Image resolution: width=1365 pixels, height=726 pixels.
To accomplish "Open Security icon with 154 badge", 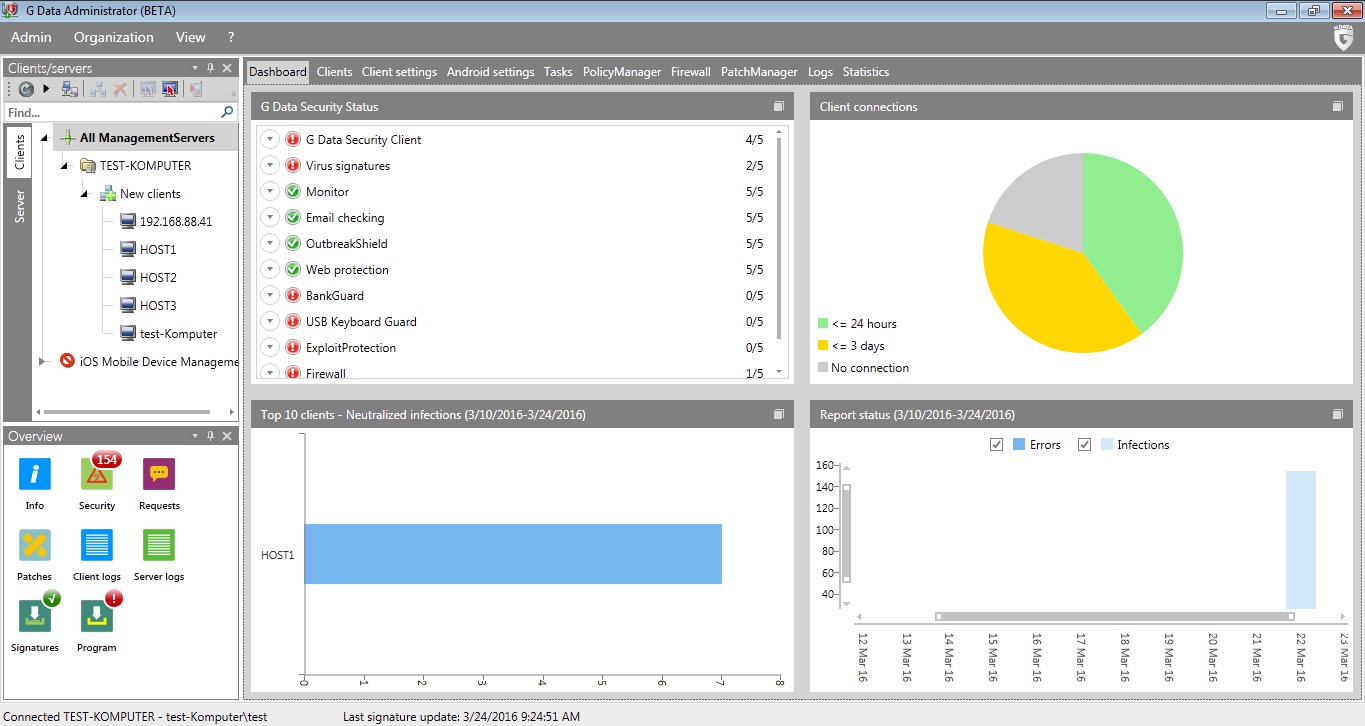I will (x=97, y=474).
